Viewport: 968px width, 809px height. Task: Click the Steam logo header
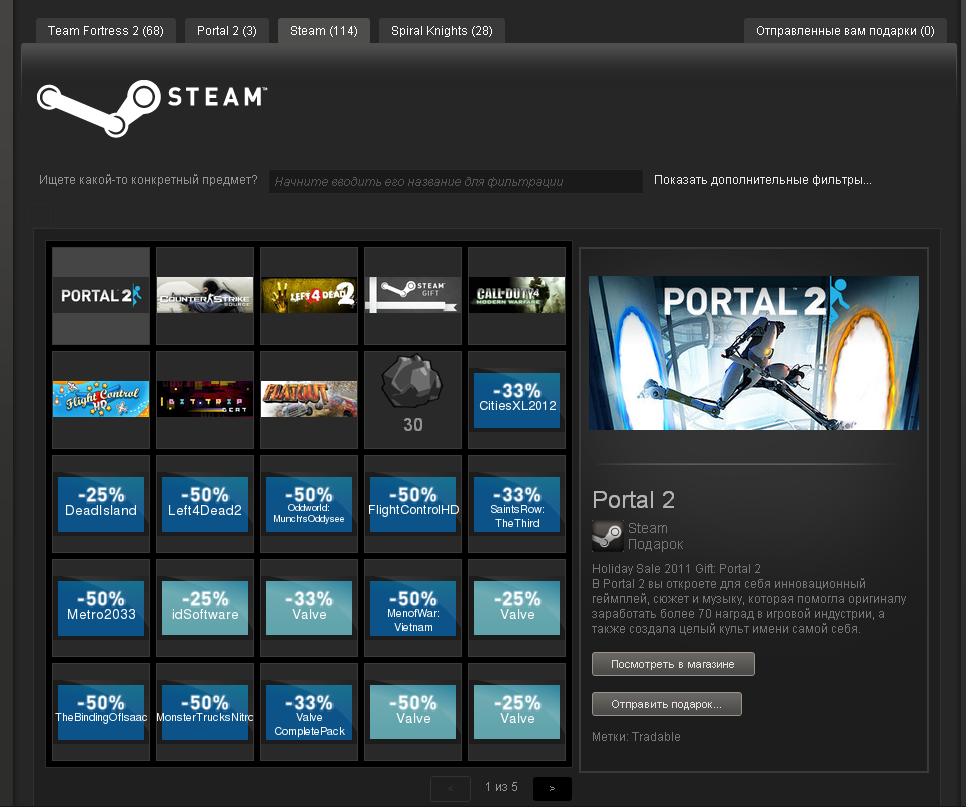click(x=152, y=107)
